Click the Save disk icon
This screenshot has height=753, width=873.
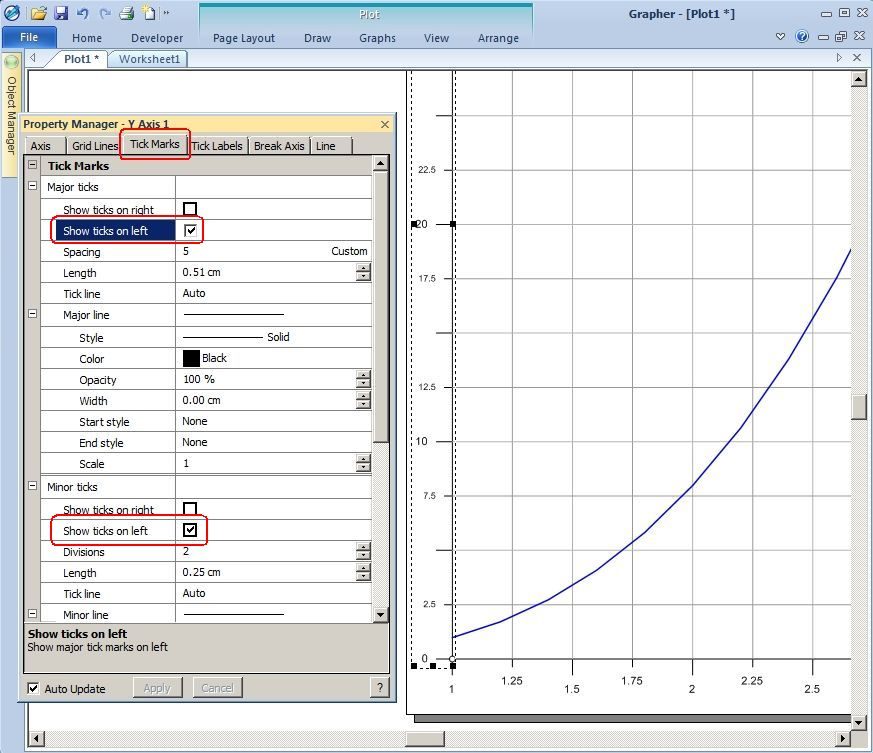coord(60,13)
